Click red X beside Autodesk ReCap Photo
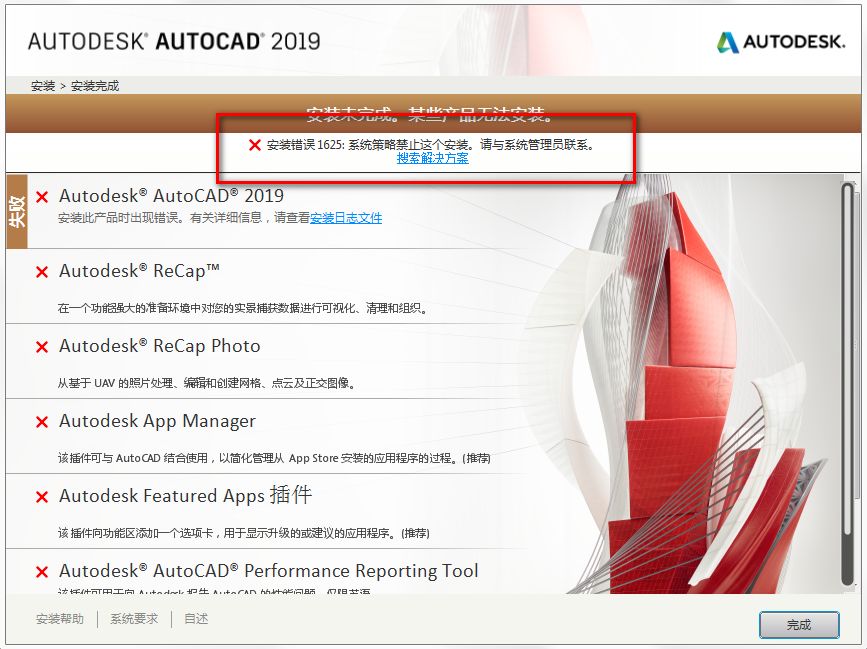The image size is (867, 649). (42, 347)
